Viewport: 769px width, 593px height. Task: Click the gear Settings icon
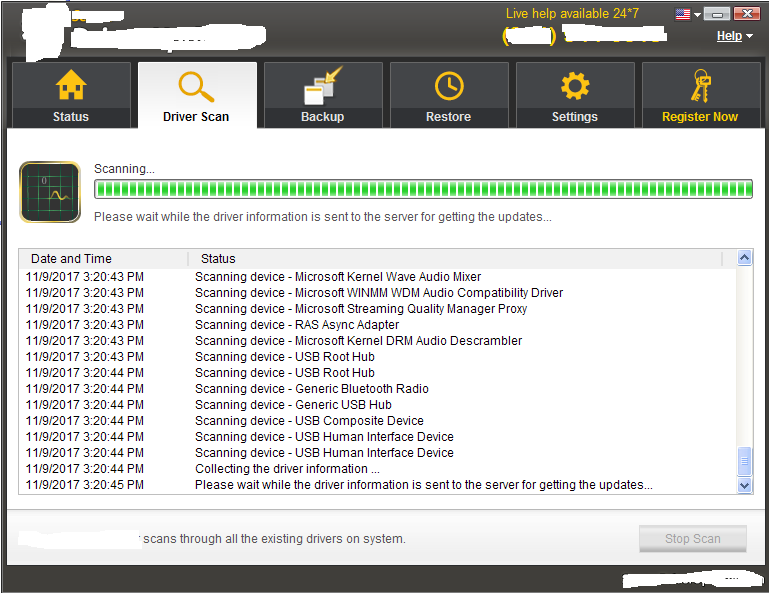click(575, 86)
